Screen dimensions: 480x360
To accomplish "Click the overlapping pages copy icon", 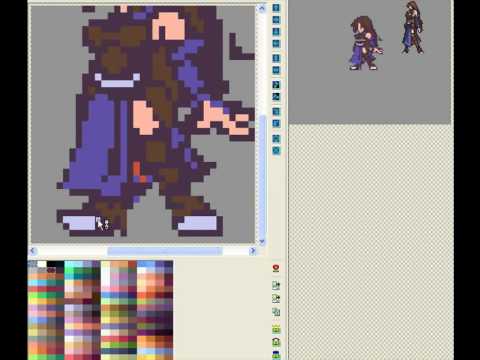I will click(x=276, y=312).
